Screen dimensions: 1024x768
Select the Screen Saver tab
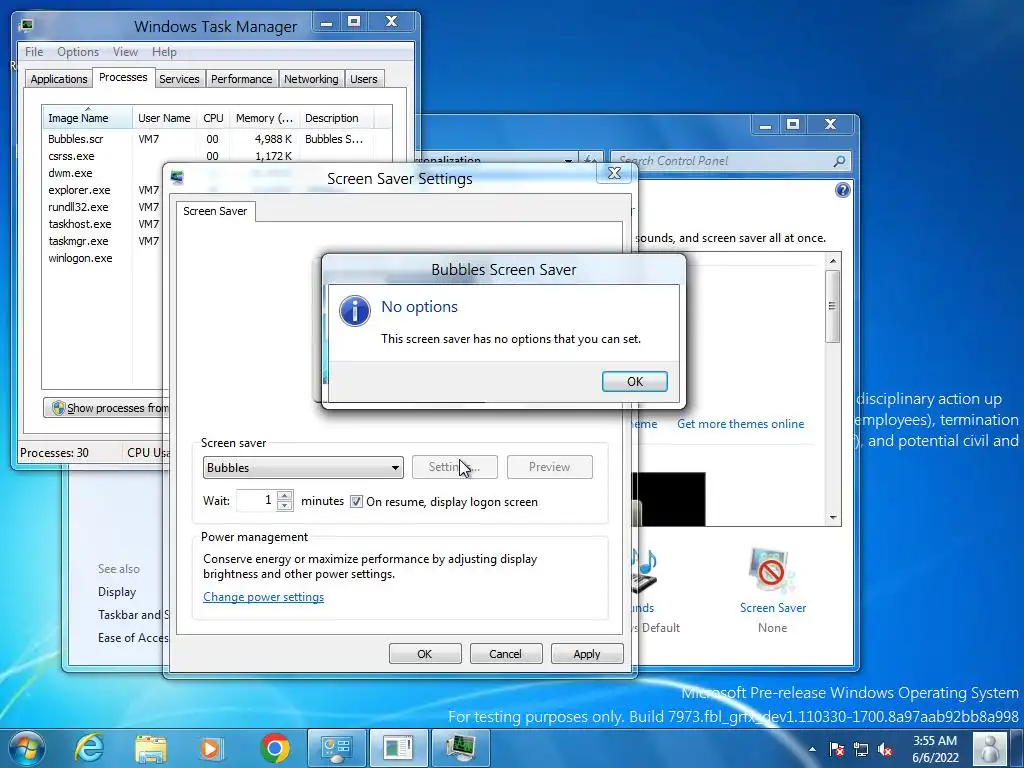[215, 211]
